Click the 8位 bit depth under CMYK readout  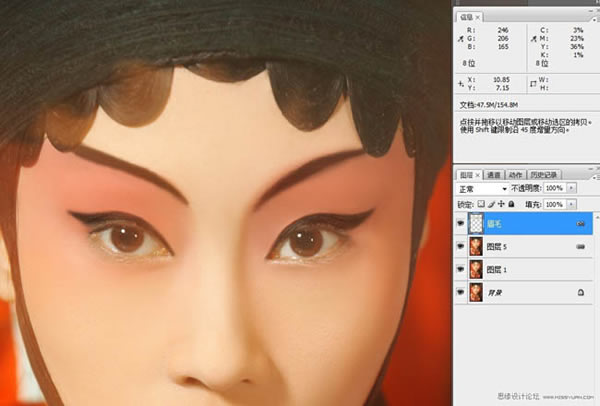point(542,64)
